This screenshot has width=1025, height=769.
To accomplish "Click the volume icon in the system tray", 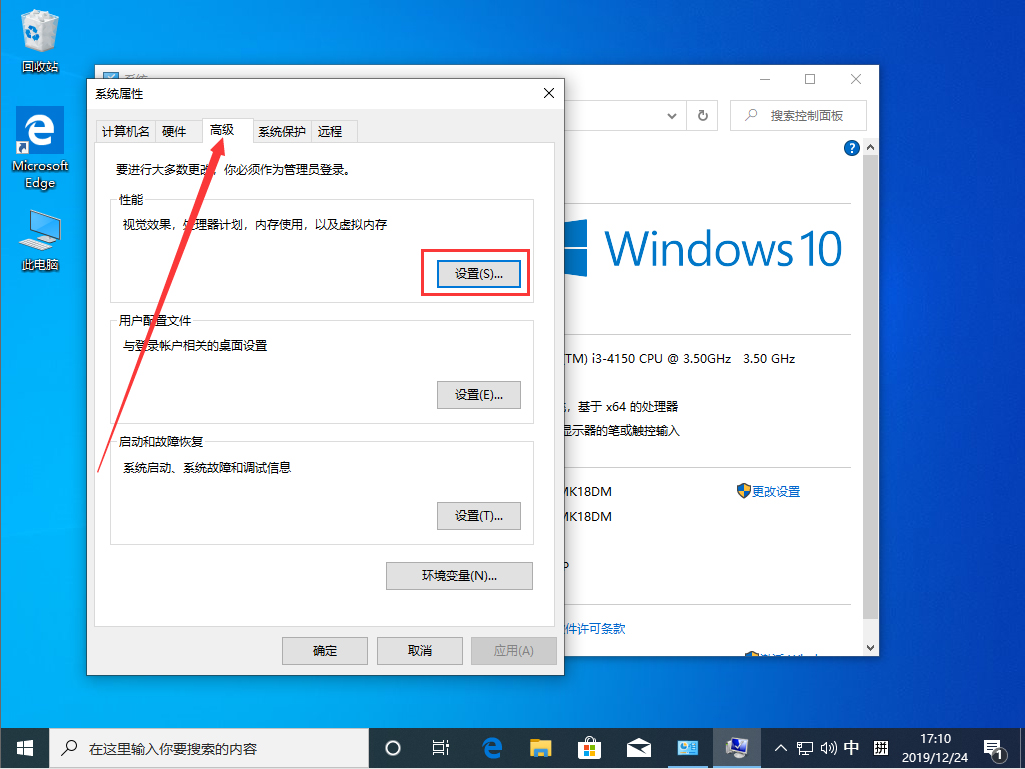I will point(829,747).
